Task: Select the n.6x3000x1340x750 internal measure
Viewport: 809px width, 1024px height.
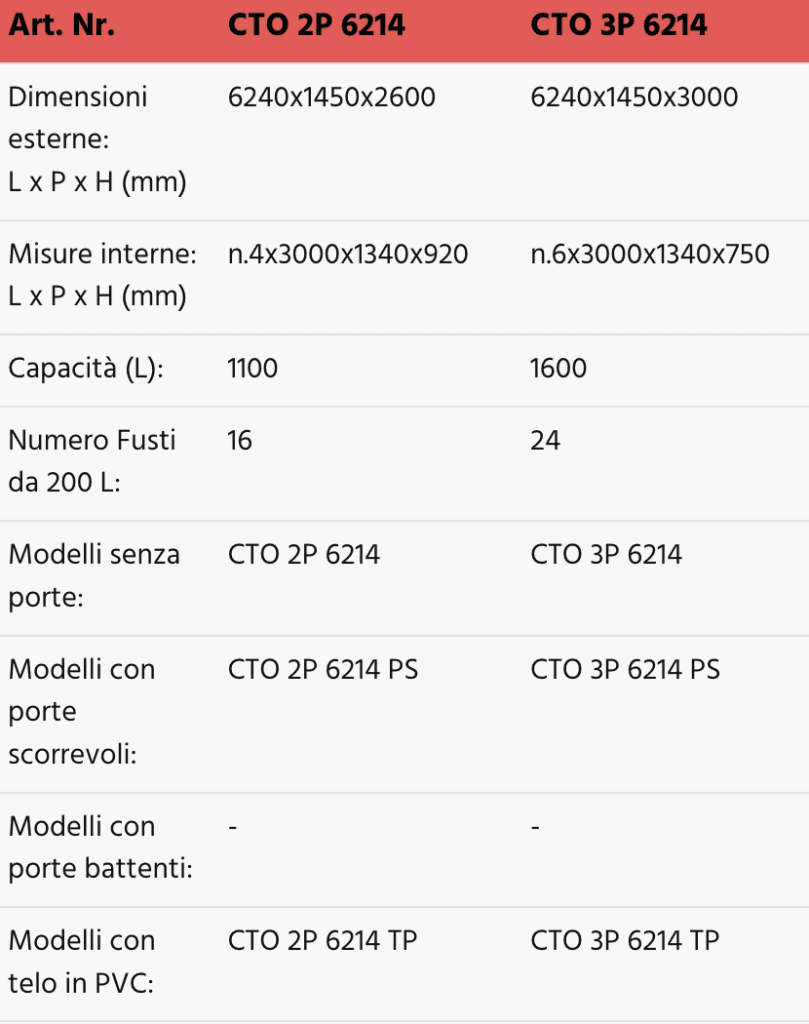Action: pyautogui.click(x=650, y=255)
